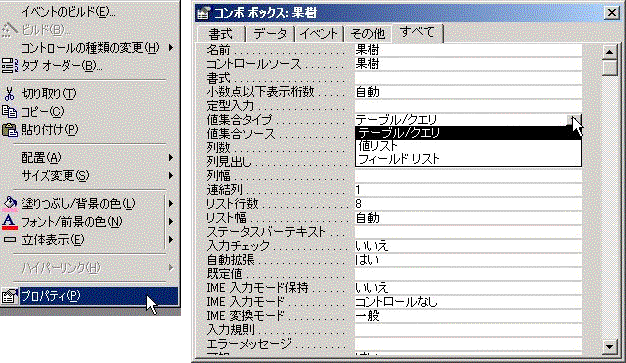626x363 pixels.
Task: Click the 小数点以下表示桁数 value field
Action: pos(468,92)
